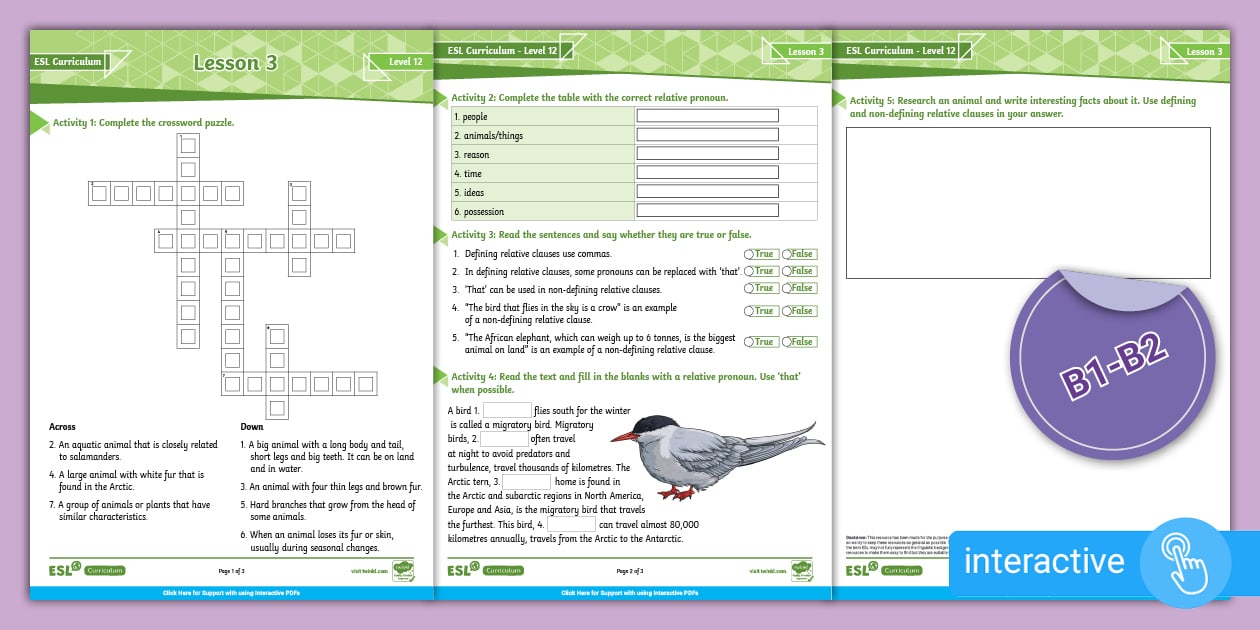Click the Interactive PDFs support link
1260x630 pixels.
630,592
